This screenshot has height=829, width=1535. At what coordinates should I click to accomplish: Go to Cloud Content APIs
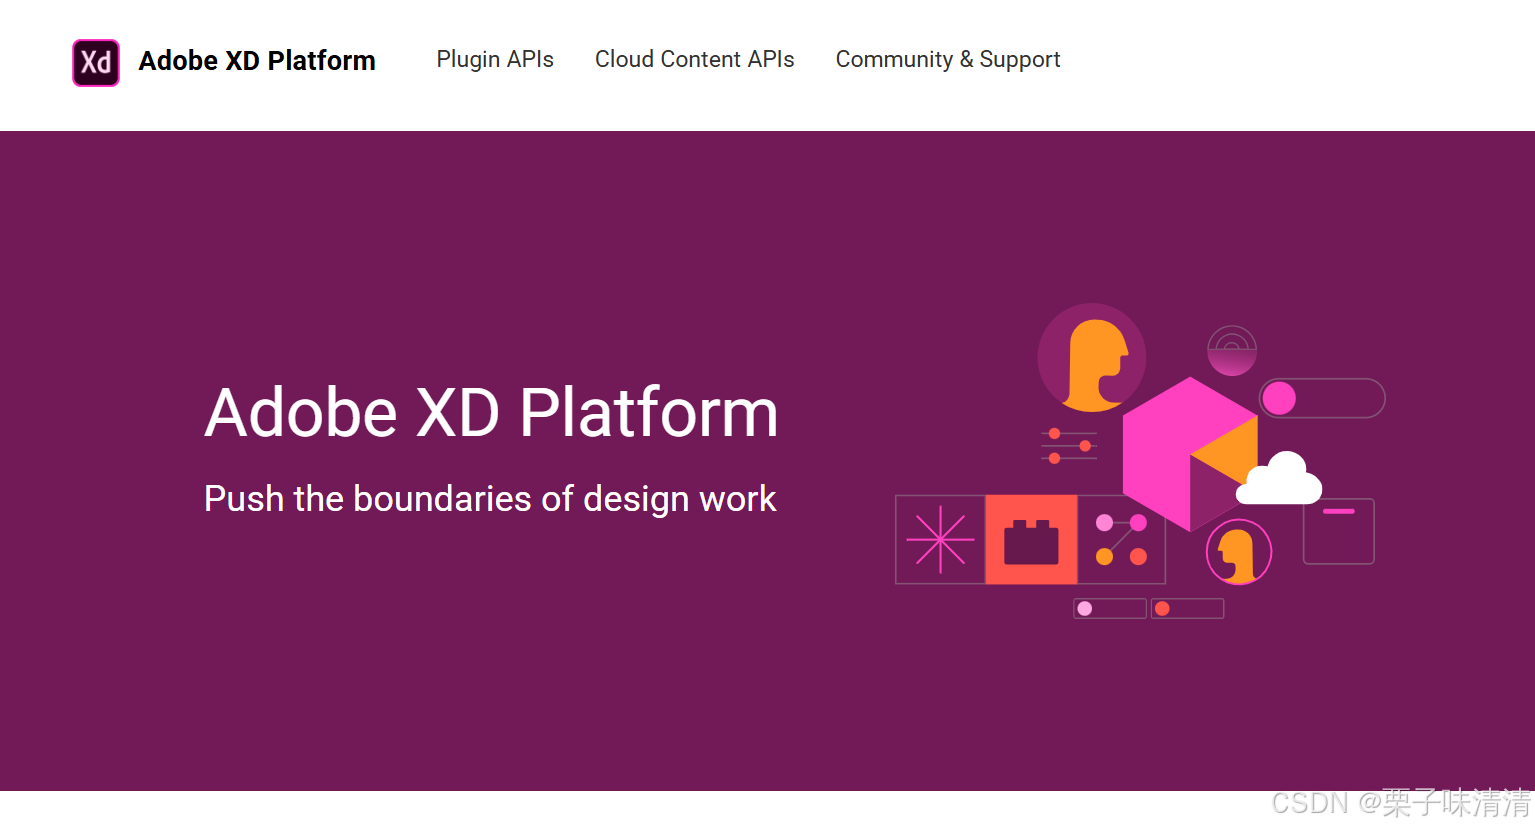[695, 60]
